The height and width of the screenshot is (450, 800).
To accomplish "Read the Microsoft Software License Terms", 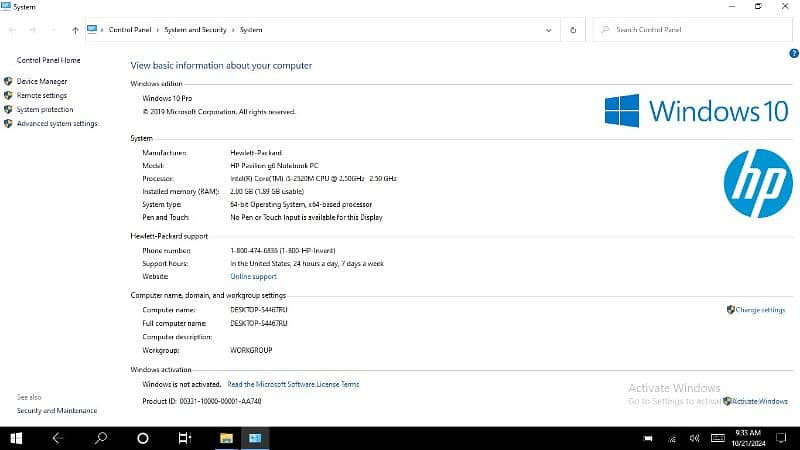I will 293,384.
